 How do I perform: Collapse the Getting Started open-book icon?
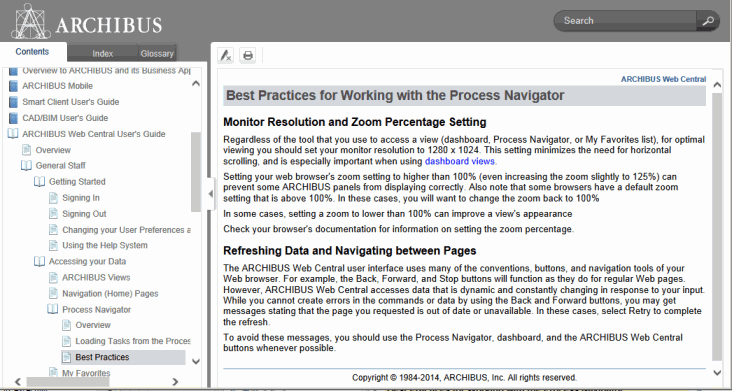[x=40, y=182]
